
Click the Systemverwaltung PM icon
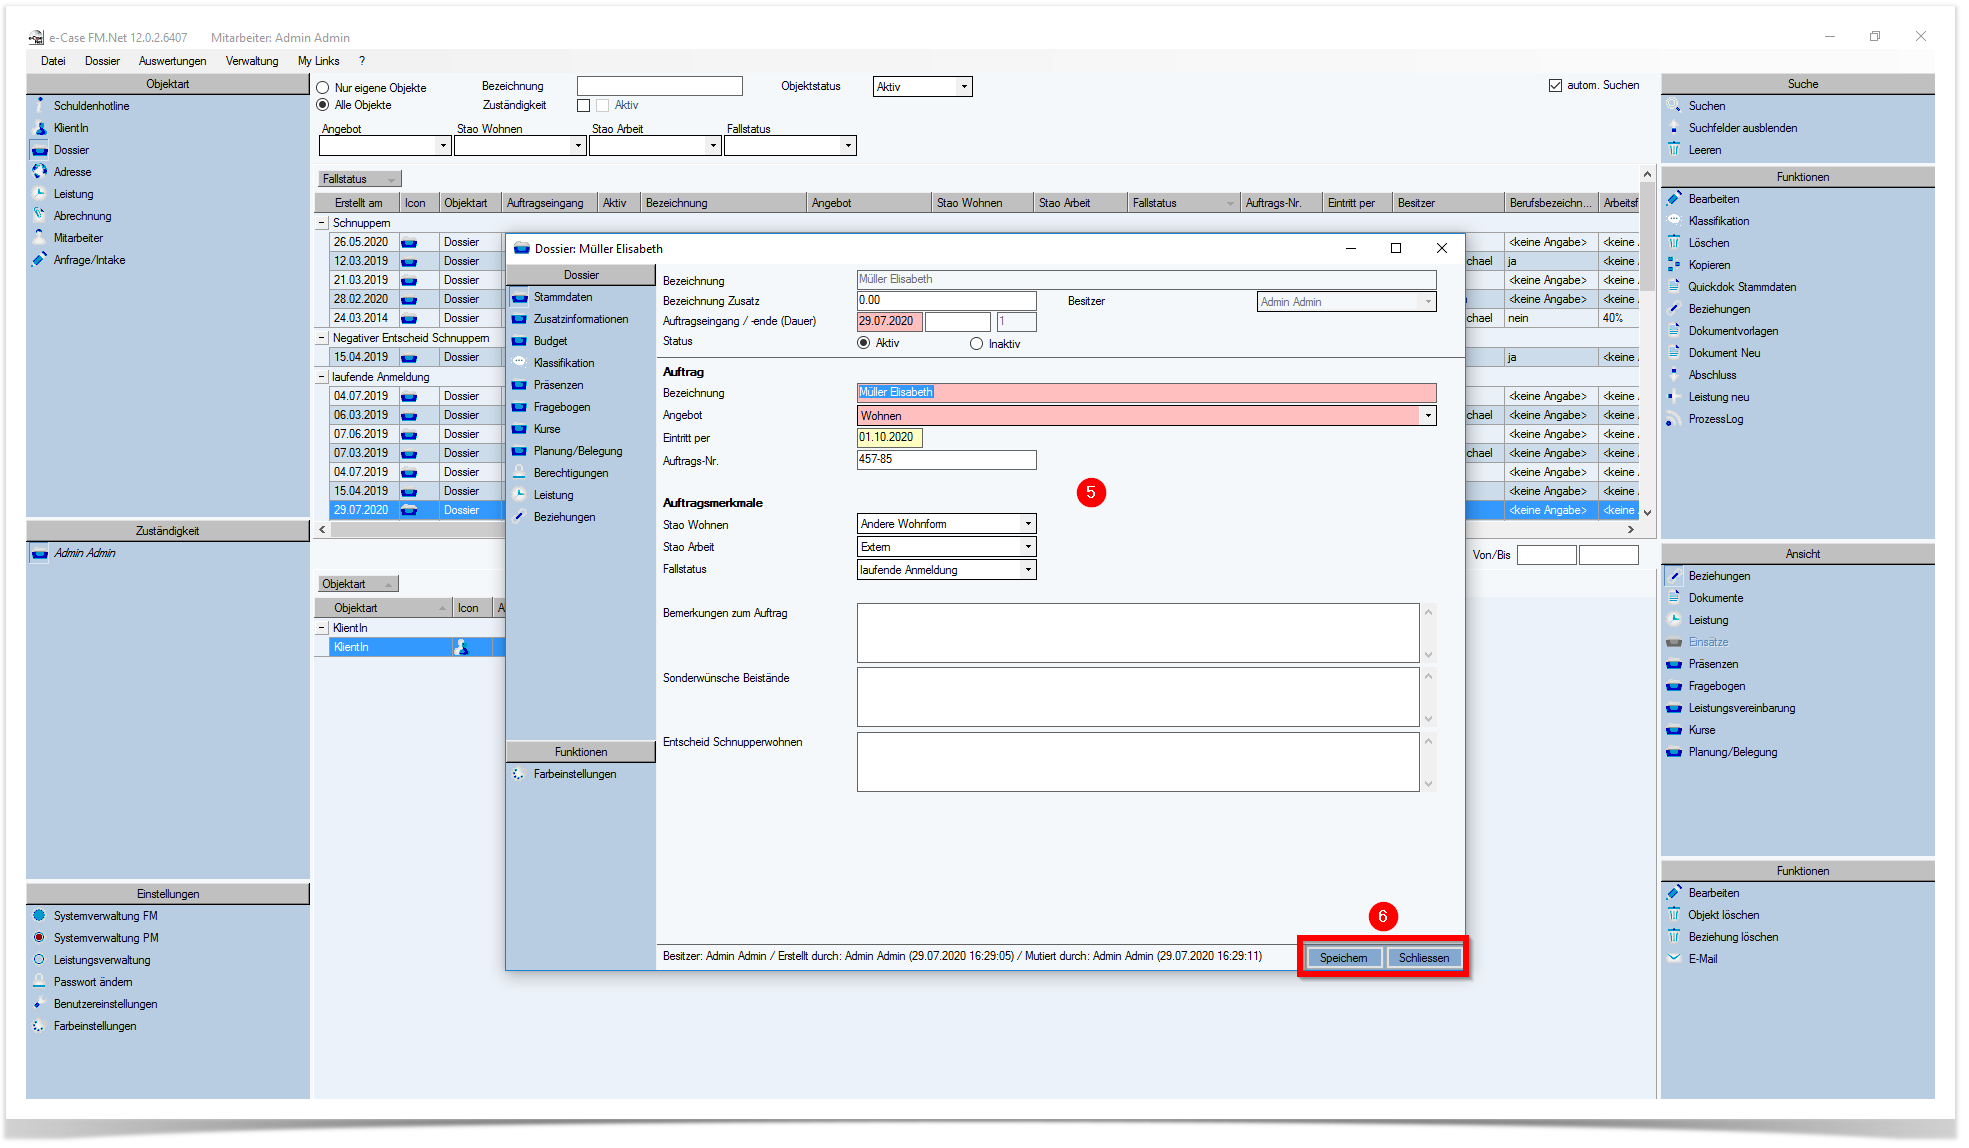[39, 937]
